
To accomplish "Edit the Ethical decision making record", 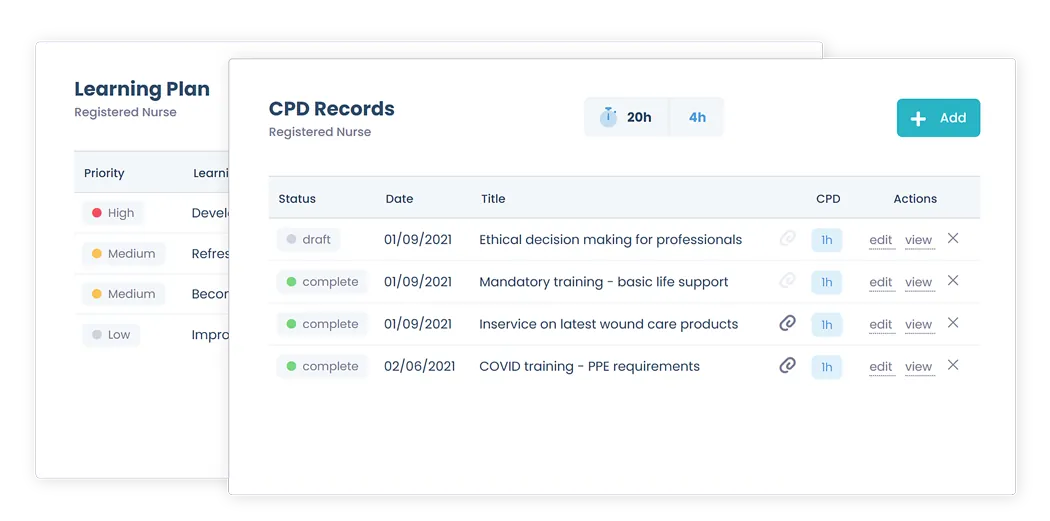I will [x=881, y=240].
